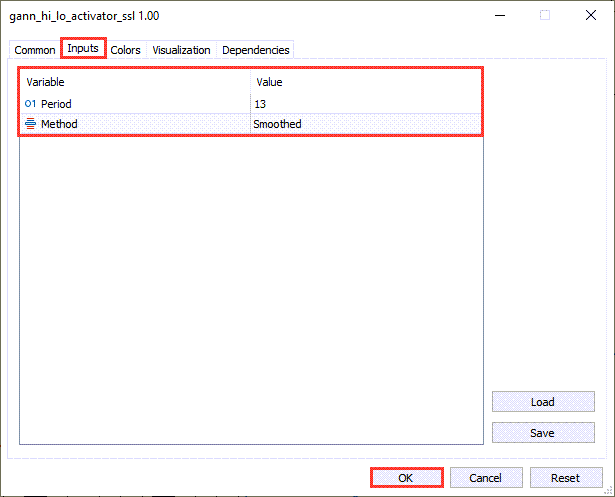
Task: Select the Method variable row
Action: [251, 124]
